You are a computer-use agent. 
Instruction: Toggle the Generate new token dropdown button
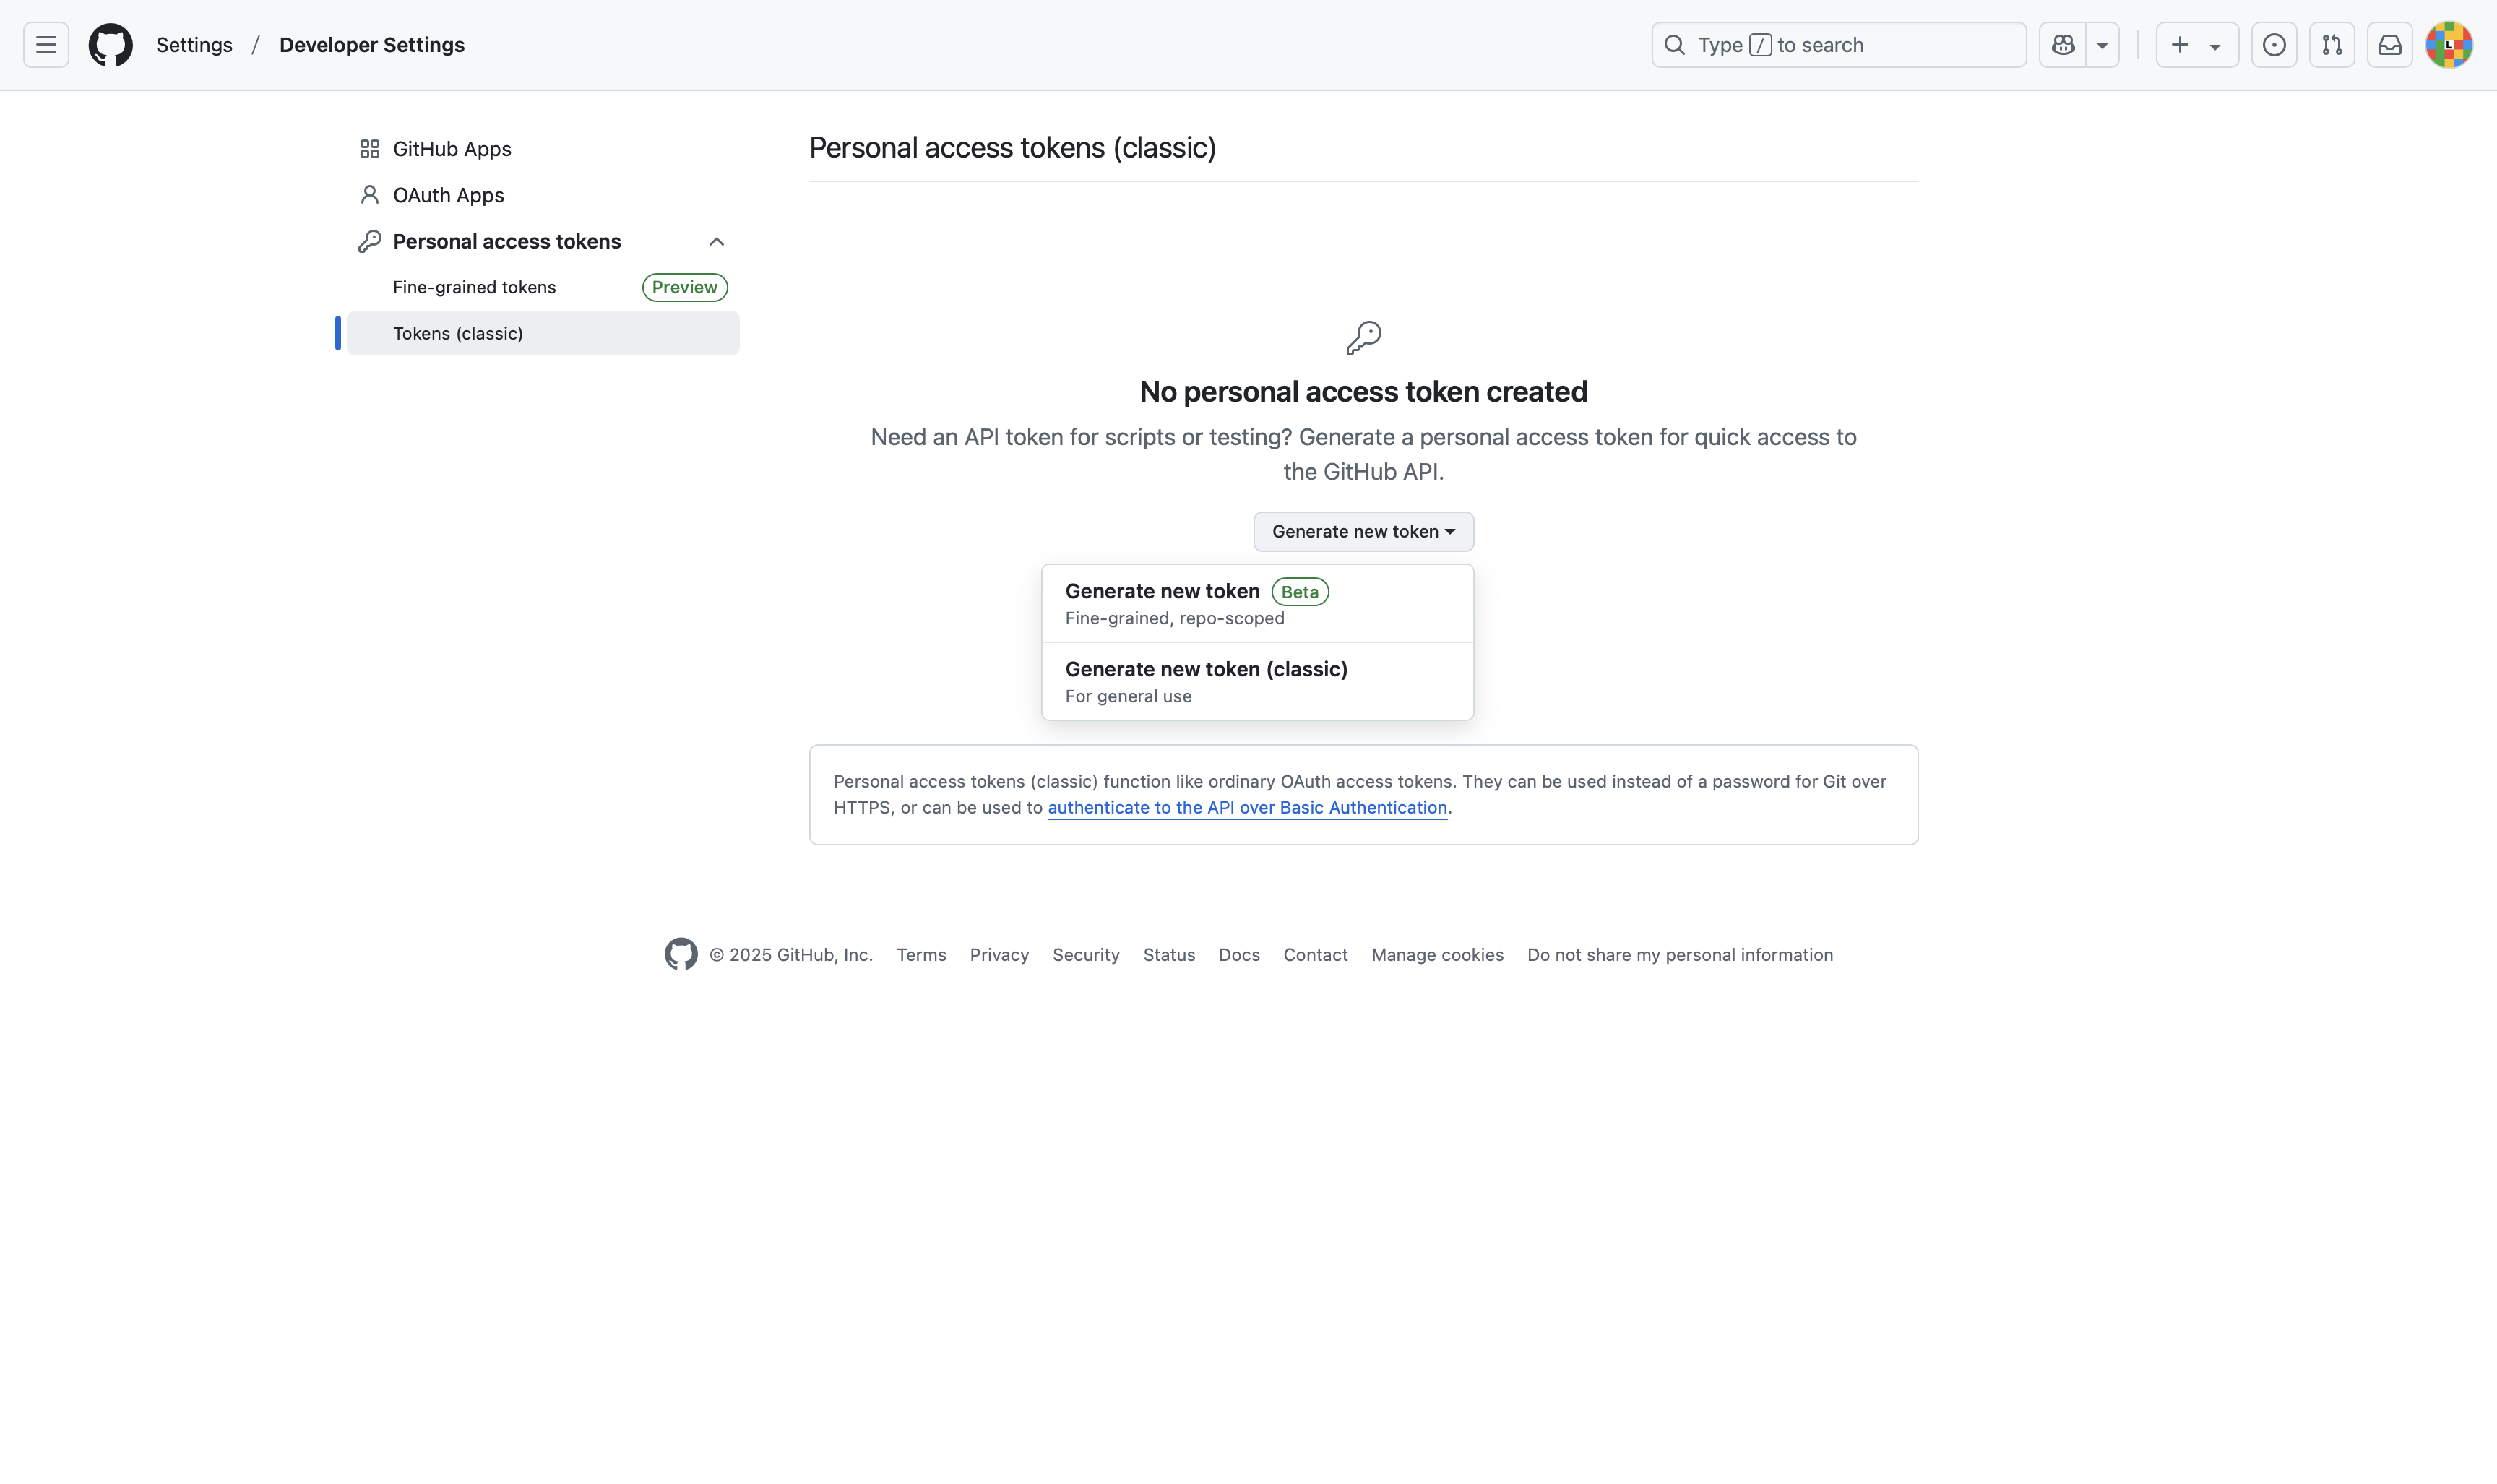1363,531
